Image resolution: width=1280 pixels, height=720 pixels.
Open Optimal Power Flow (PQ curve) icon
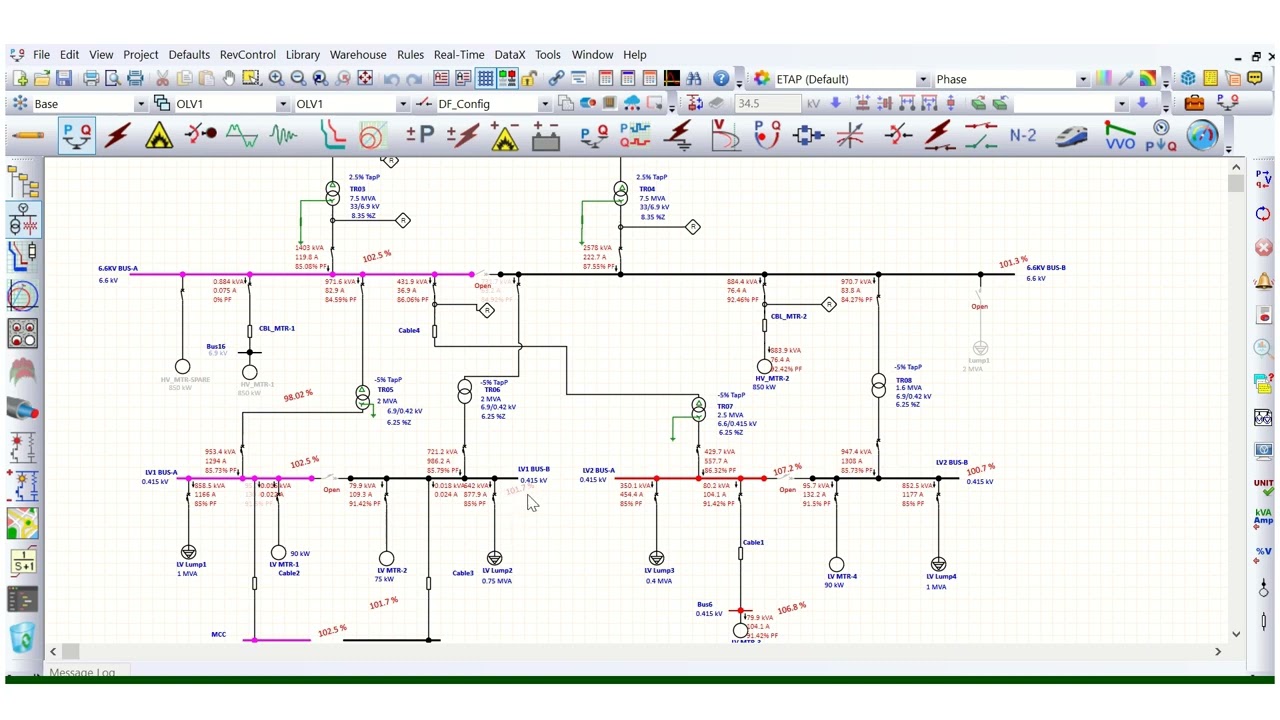point(767,135)
